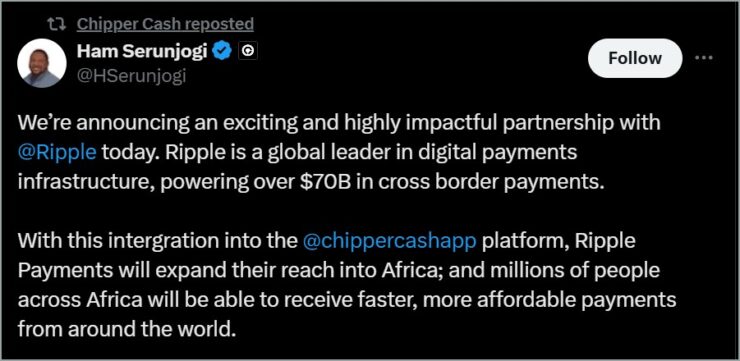
Task: Open the Chipper Cash reposted link
Action: tap(165, 24)
